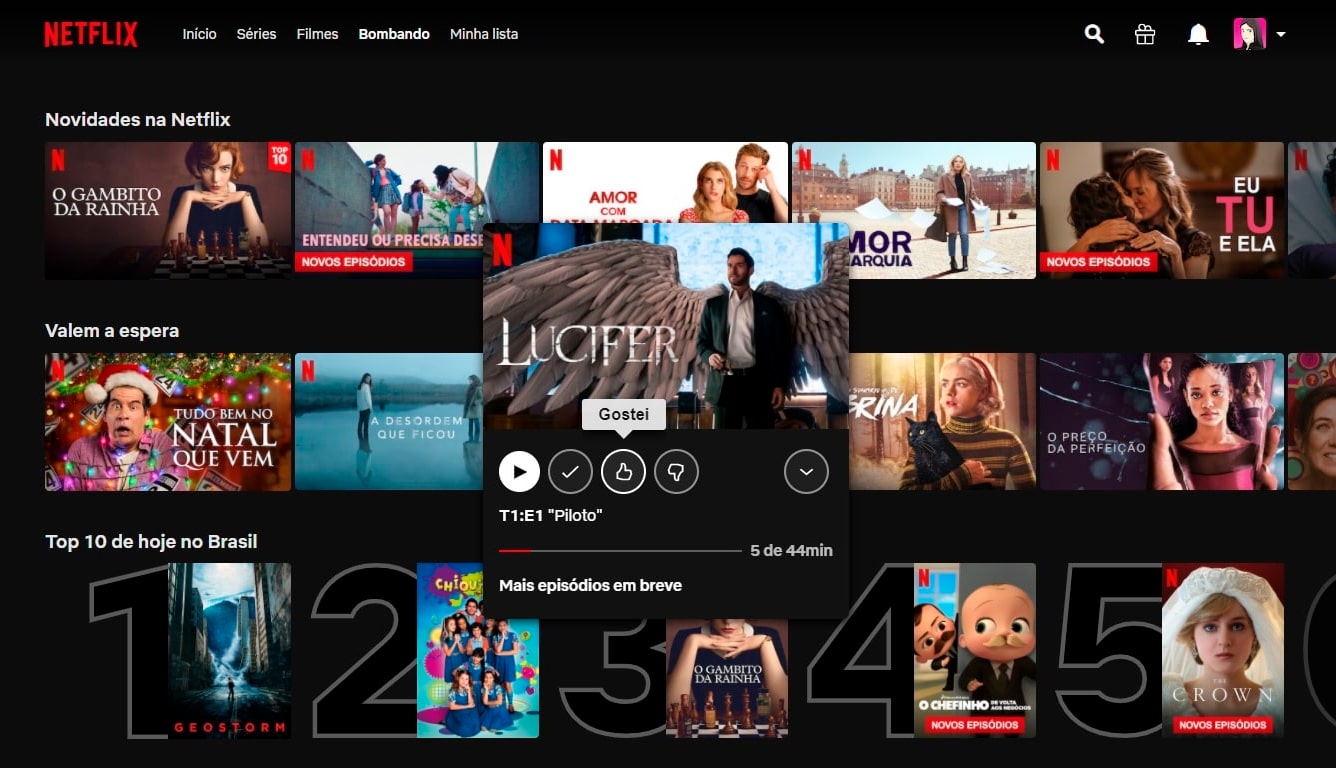Open the profile dropdown arrow

tap(1281, 34)
